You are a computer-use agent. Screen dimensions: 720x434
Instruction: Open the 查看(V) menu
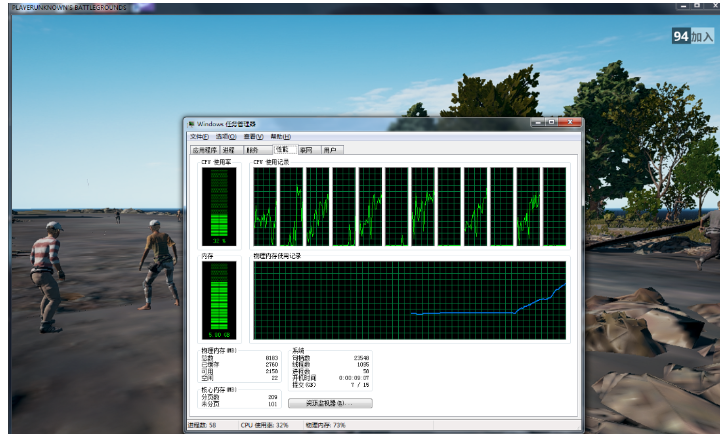point(253,137)
